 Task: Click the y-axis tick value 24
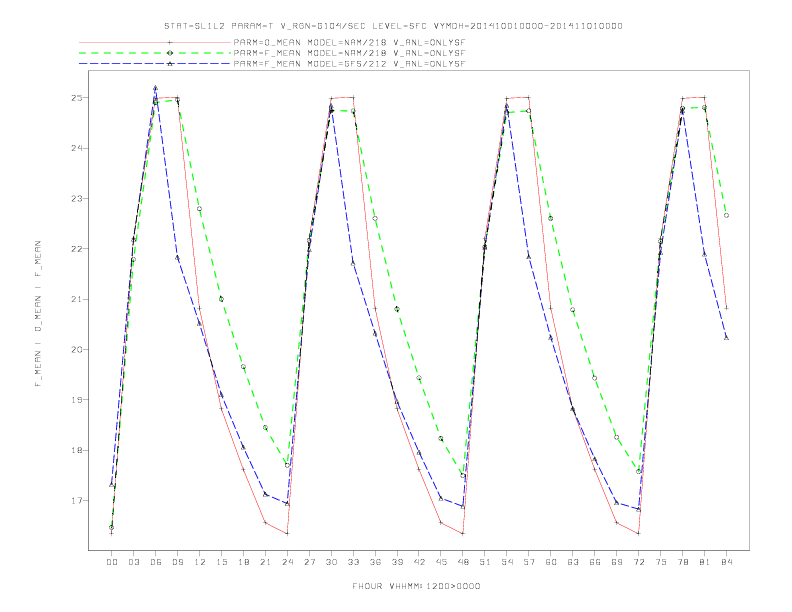coord(77,148)
